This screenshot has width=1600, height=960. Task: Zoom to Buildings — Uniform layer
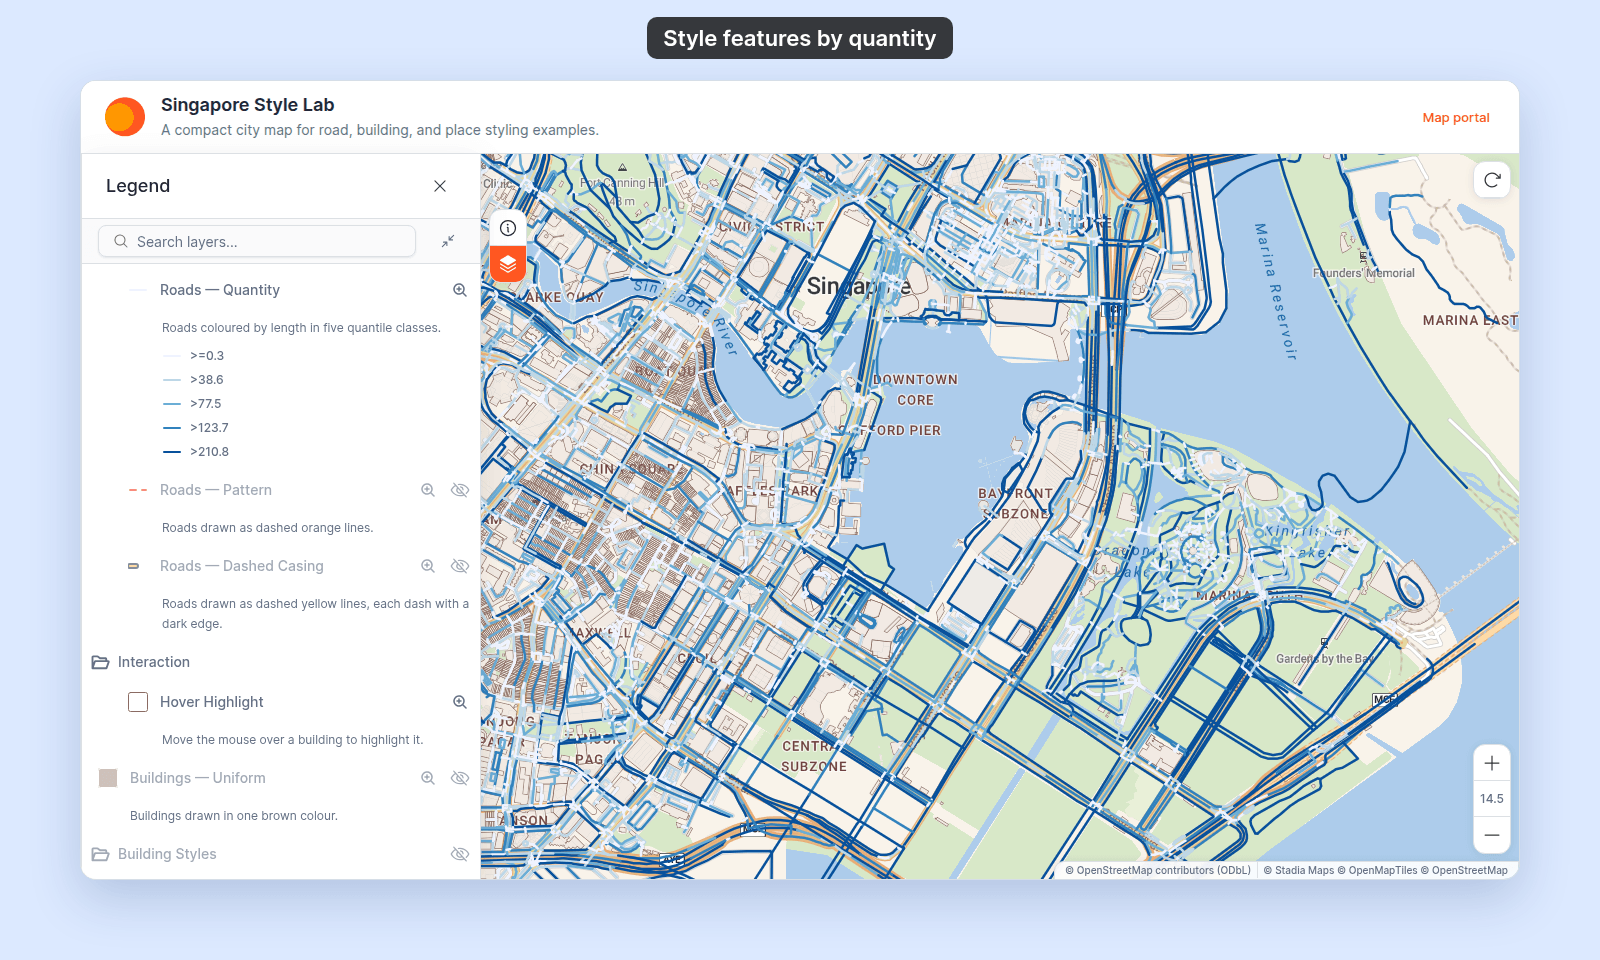pyautogui.click(x=428, y=778)
